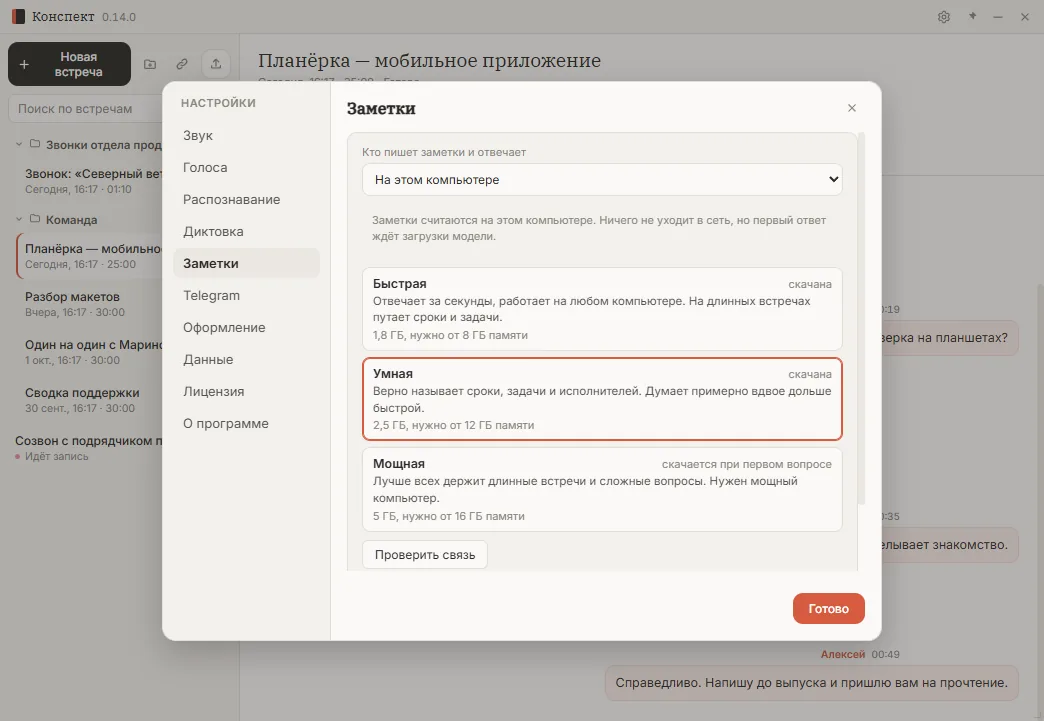Open the Планёрка — мобильное meeting entry
Screen dimensions: 1044x721
(x=90, y=256)
